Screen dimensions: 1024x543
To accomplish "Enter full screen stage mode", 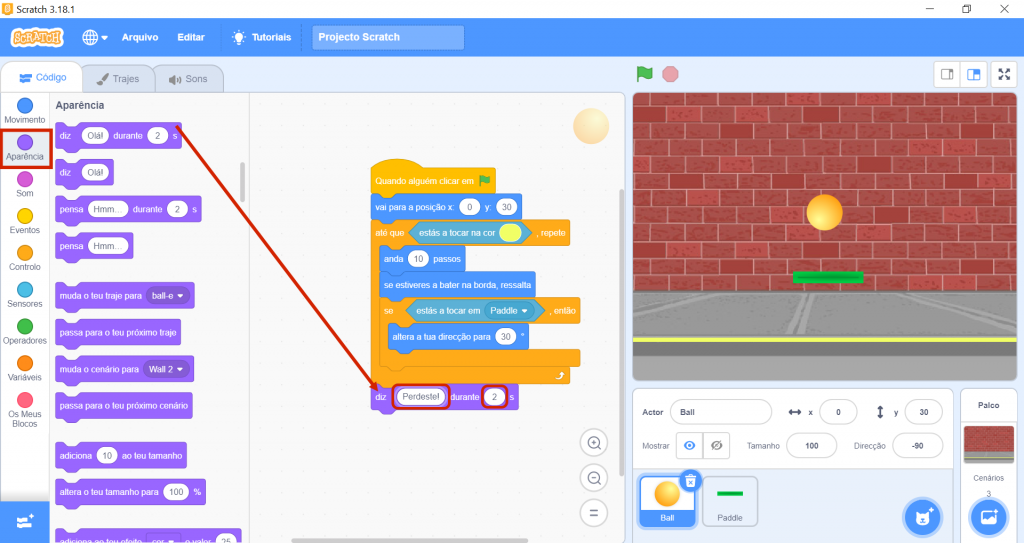I will (1004, 74).
